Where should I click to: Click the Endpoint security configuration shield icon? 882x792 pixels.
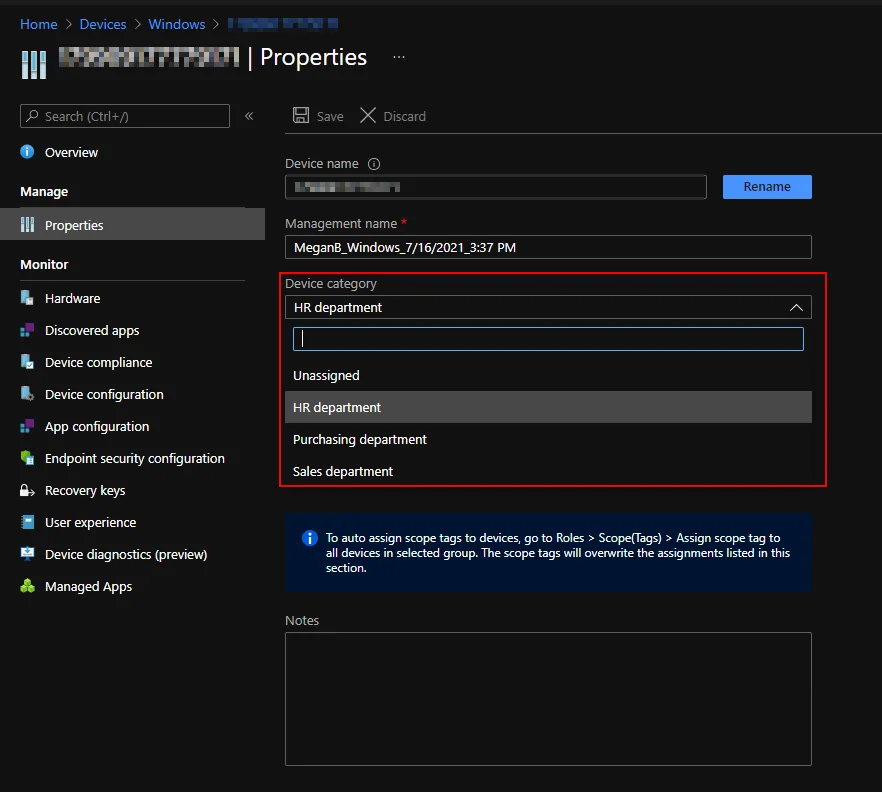coord(27,458)
